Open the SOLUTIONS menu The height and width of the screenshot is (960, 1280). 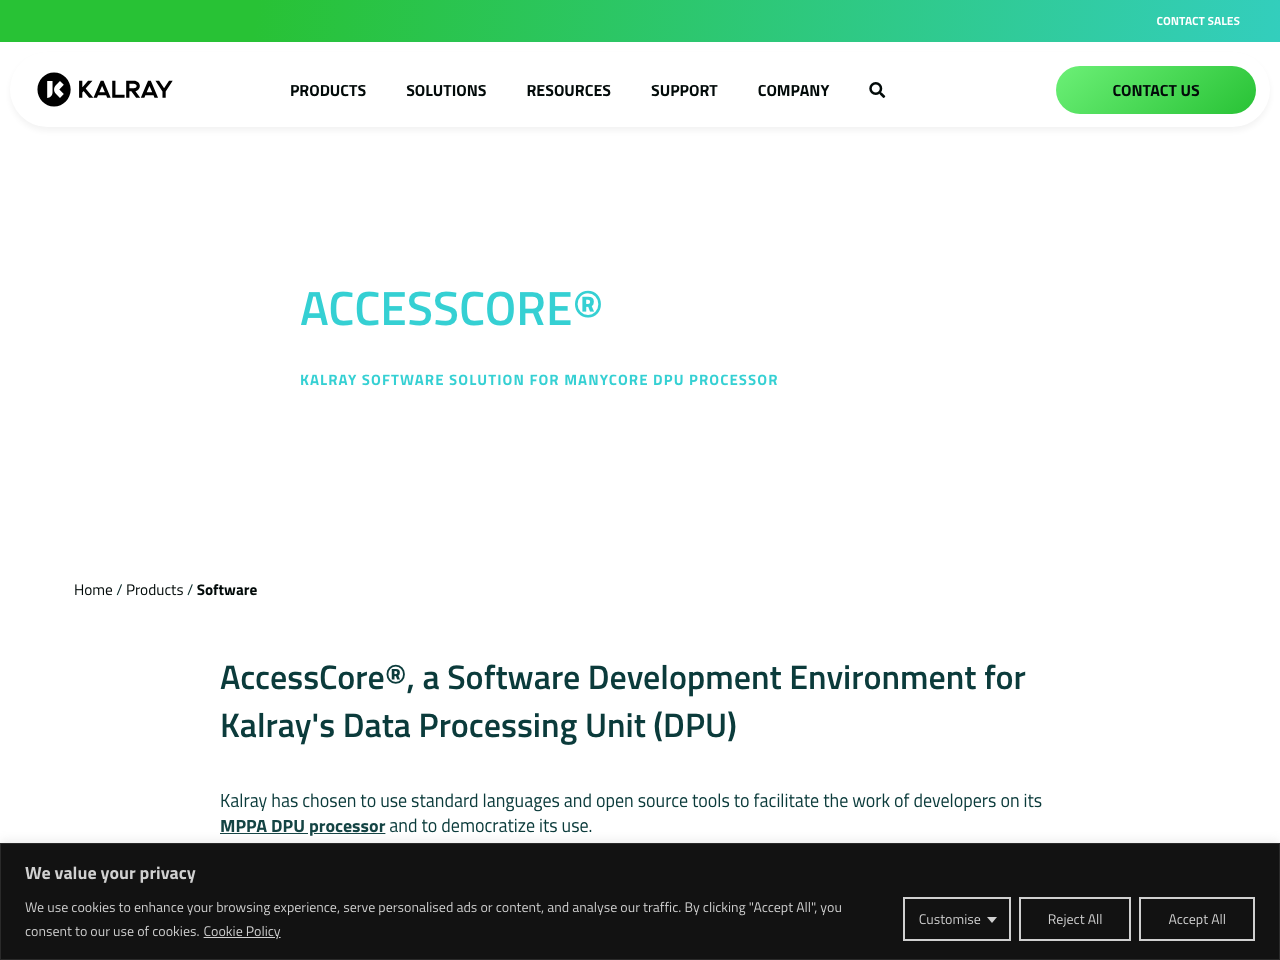click(446, 89)
